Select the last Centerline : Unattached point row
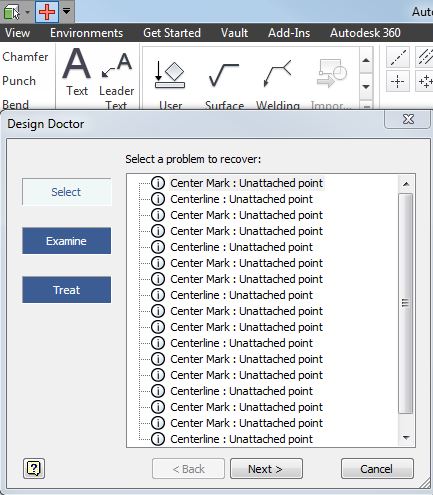This screenshot has height=495, width=433. coord(242,439)
